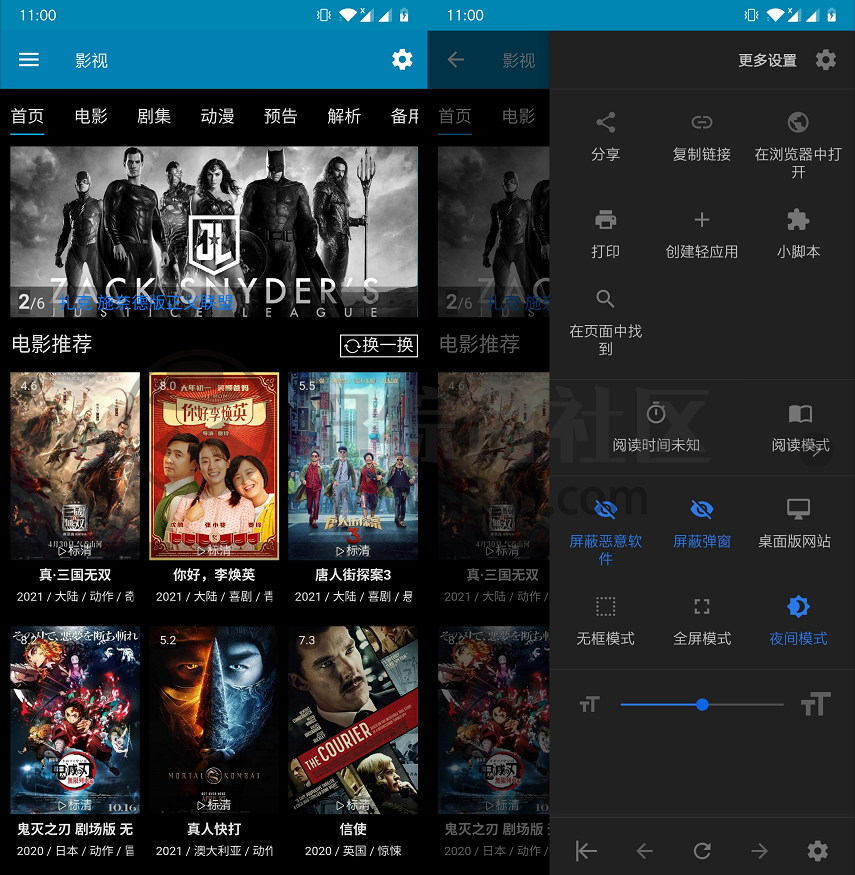Tap 在浏览器中打开 globe icon
The width and height of the screenshot is (855, 875).
pos(798,122)
